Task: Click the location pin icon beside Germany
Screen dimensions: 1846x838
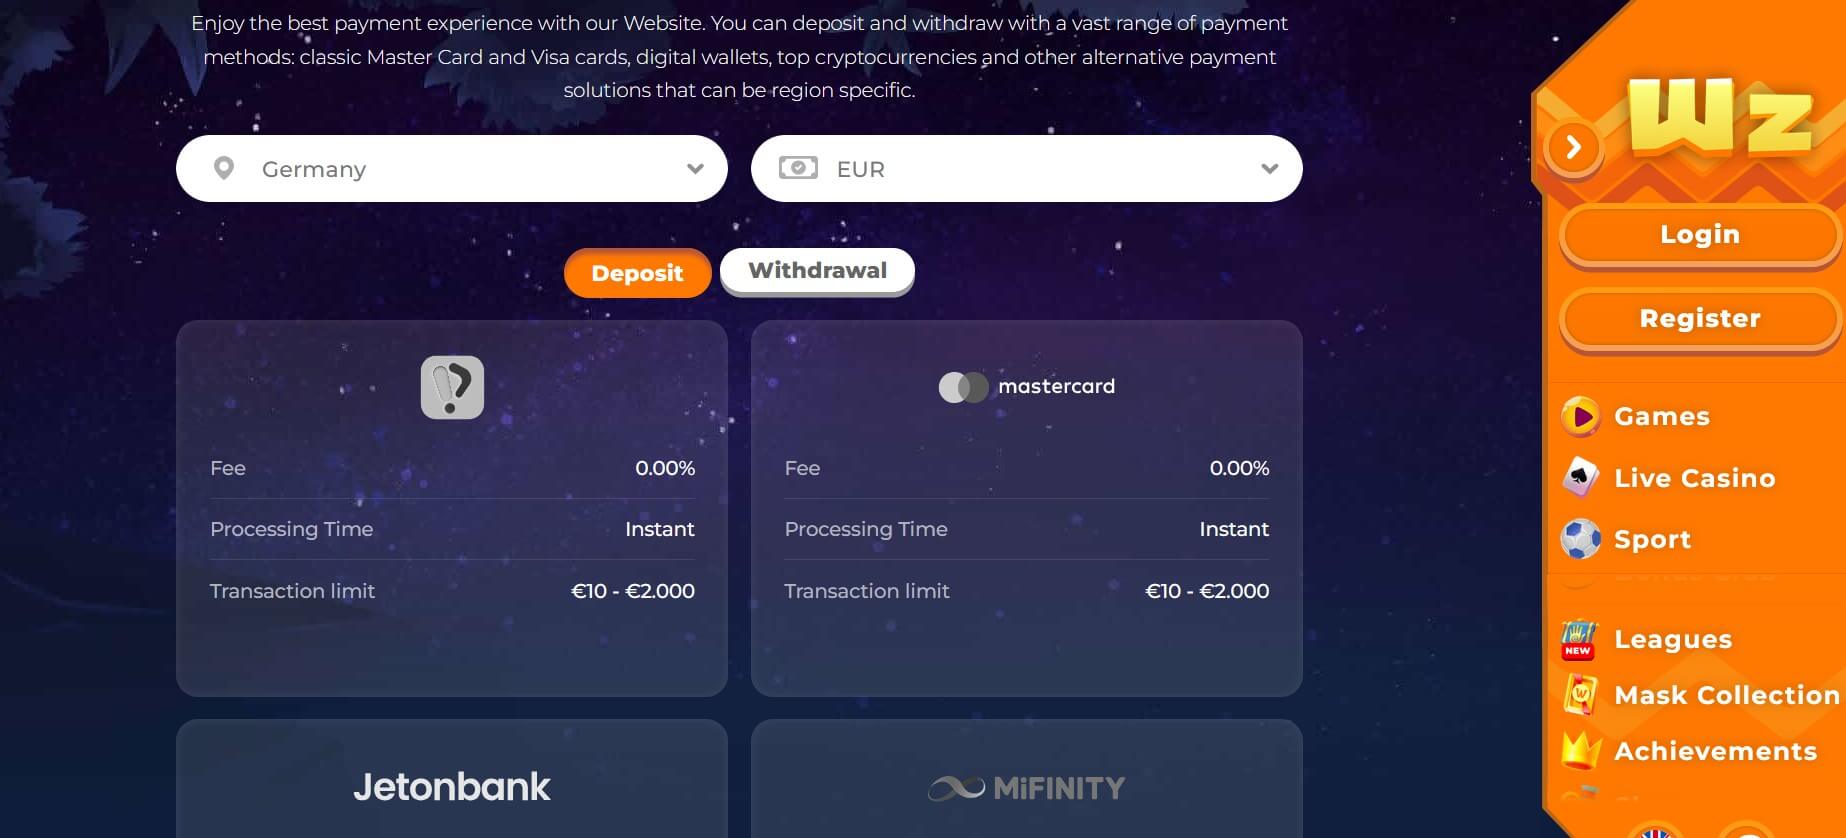Action: (224, 168)
